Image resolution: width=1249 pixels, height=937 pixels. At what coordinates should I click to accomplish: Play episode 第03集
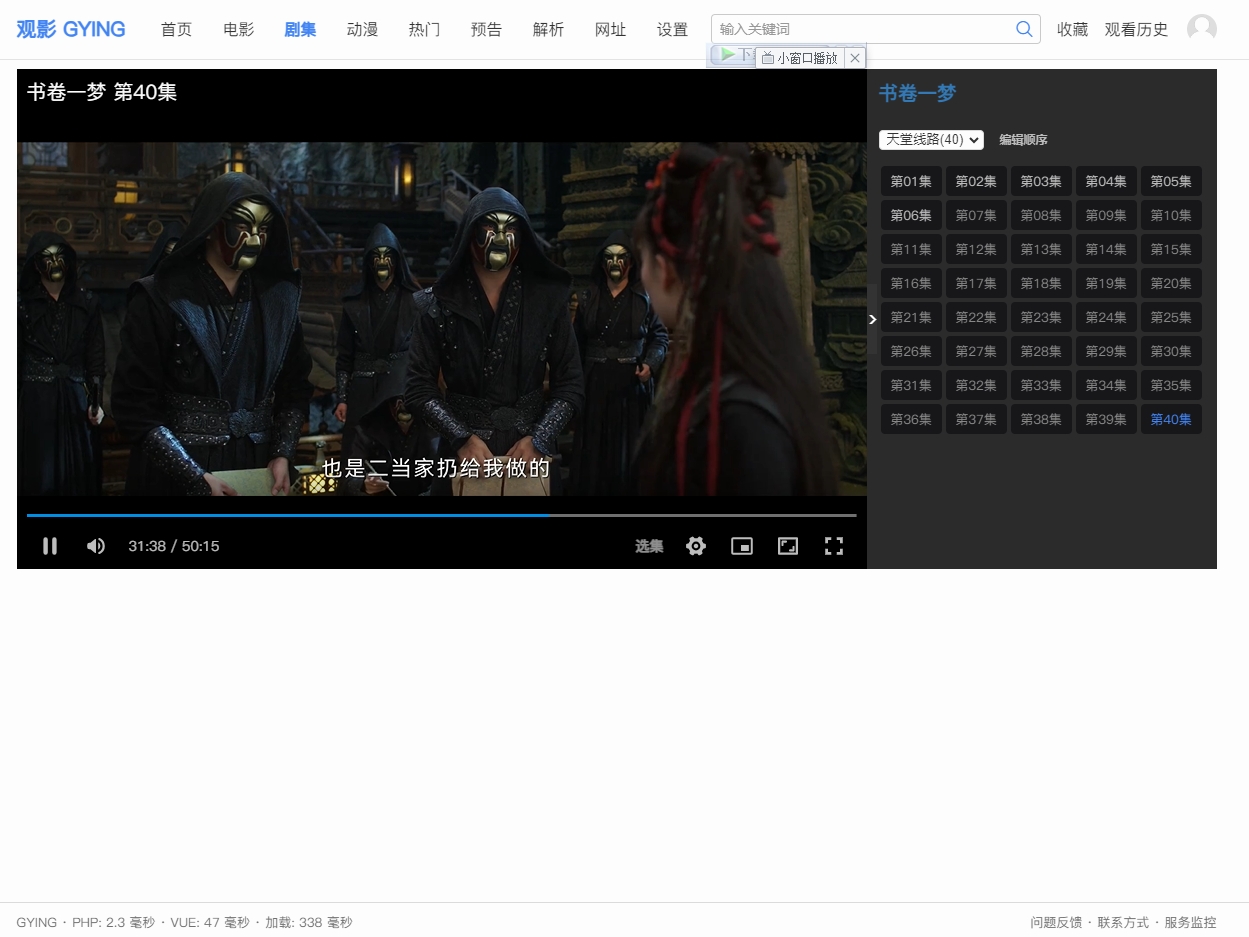point(1041,181)
